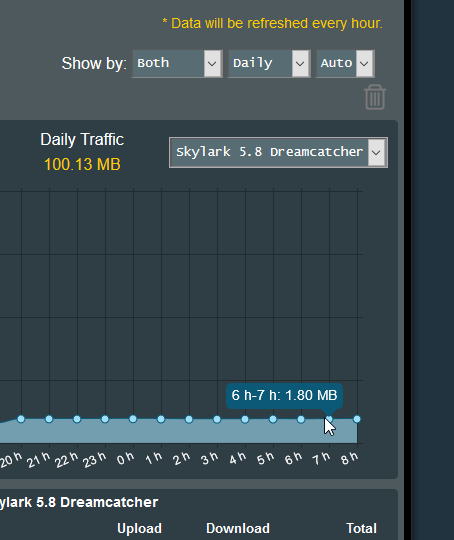Click the chart data point at 7h
The height and width of the screenshot is (540, 454).
pyautogui.click(x=329, y=419)
